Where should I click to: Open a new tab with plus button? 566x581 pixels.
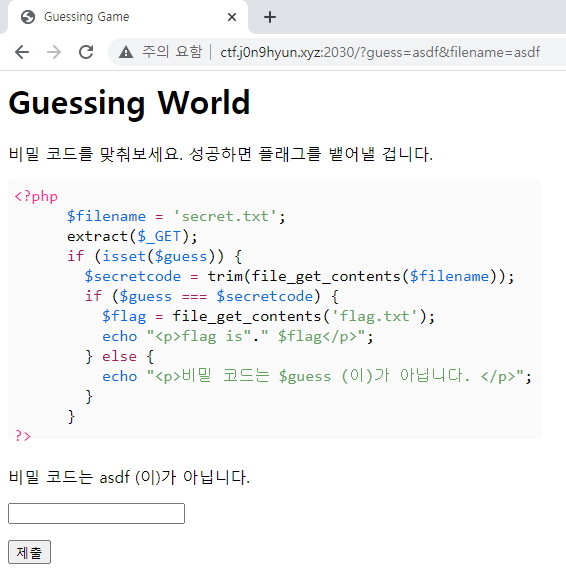[270, 17]
